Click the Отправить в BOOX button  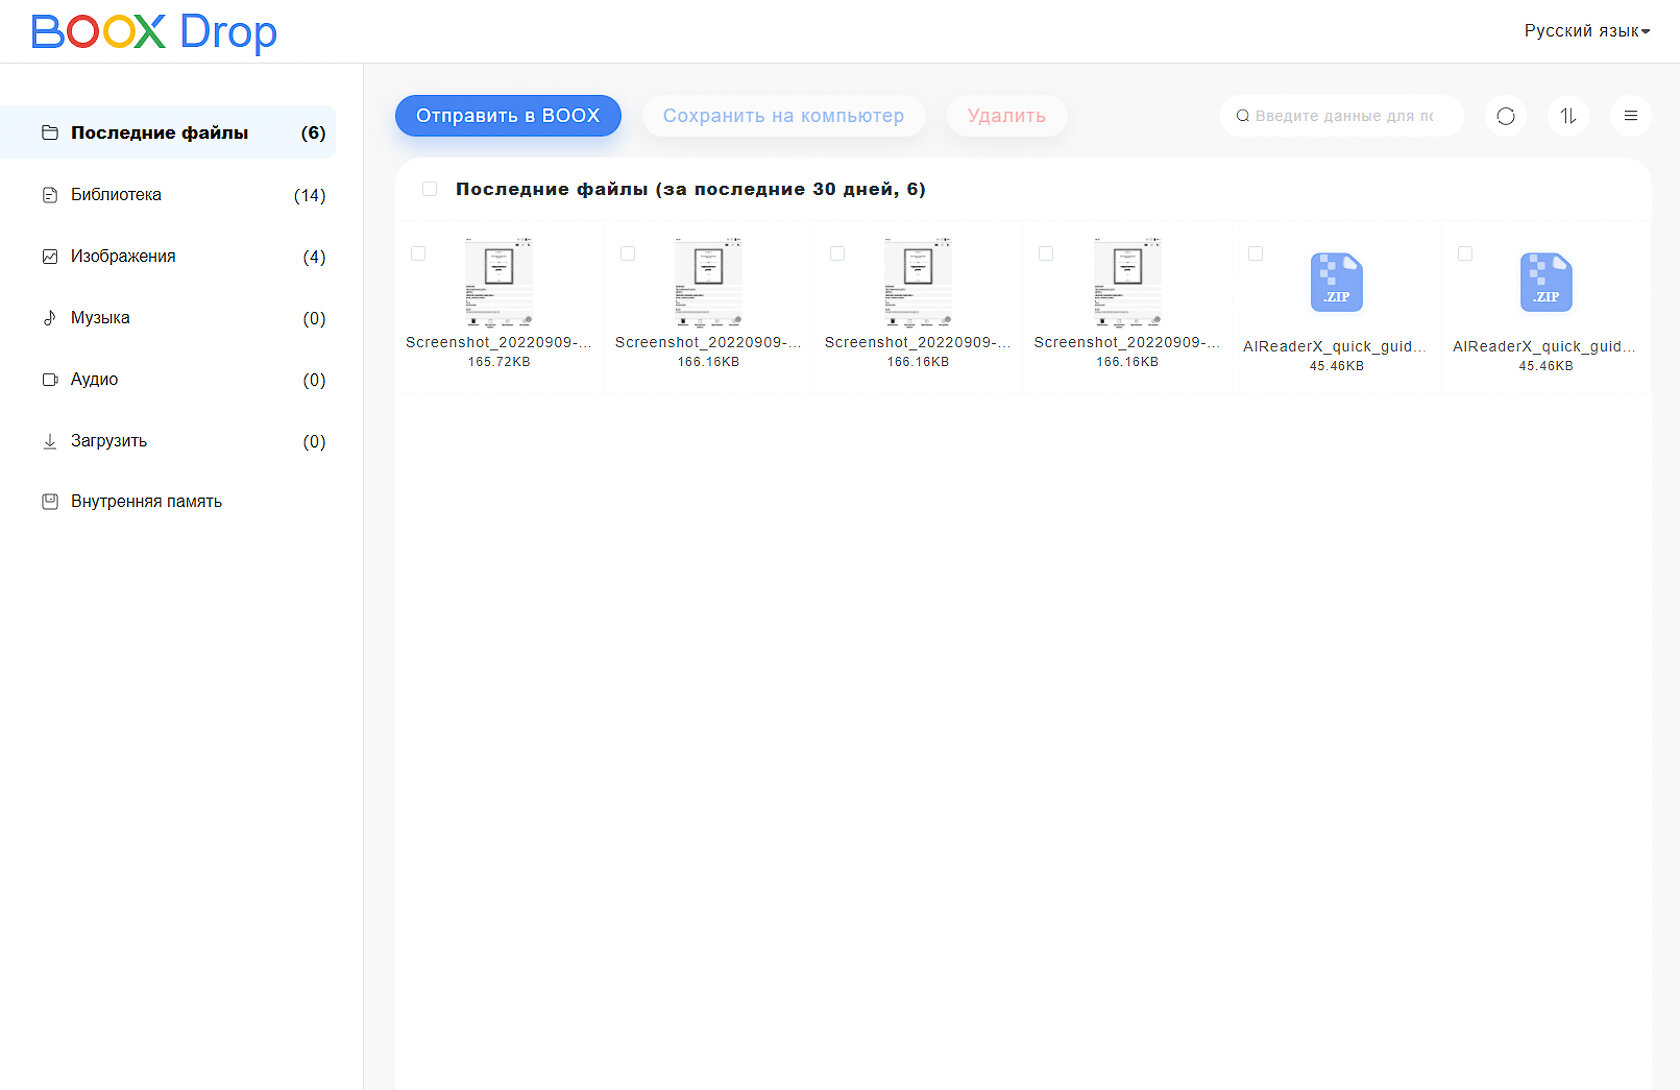[x=508, y=116]
